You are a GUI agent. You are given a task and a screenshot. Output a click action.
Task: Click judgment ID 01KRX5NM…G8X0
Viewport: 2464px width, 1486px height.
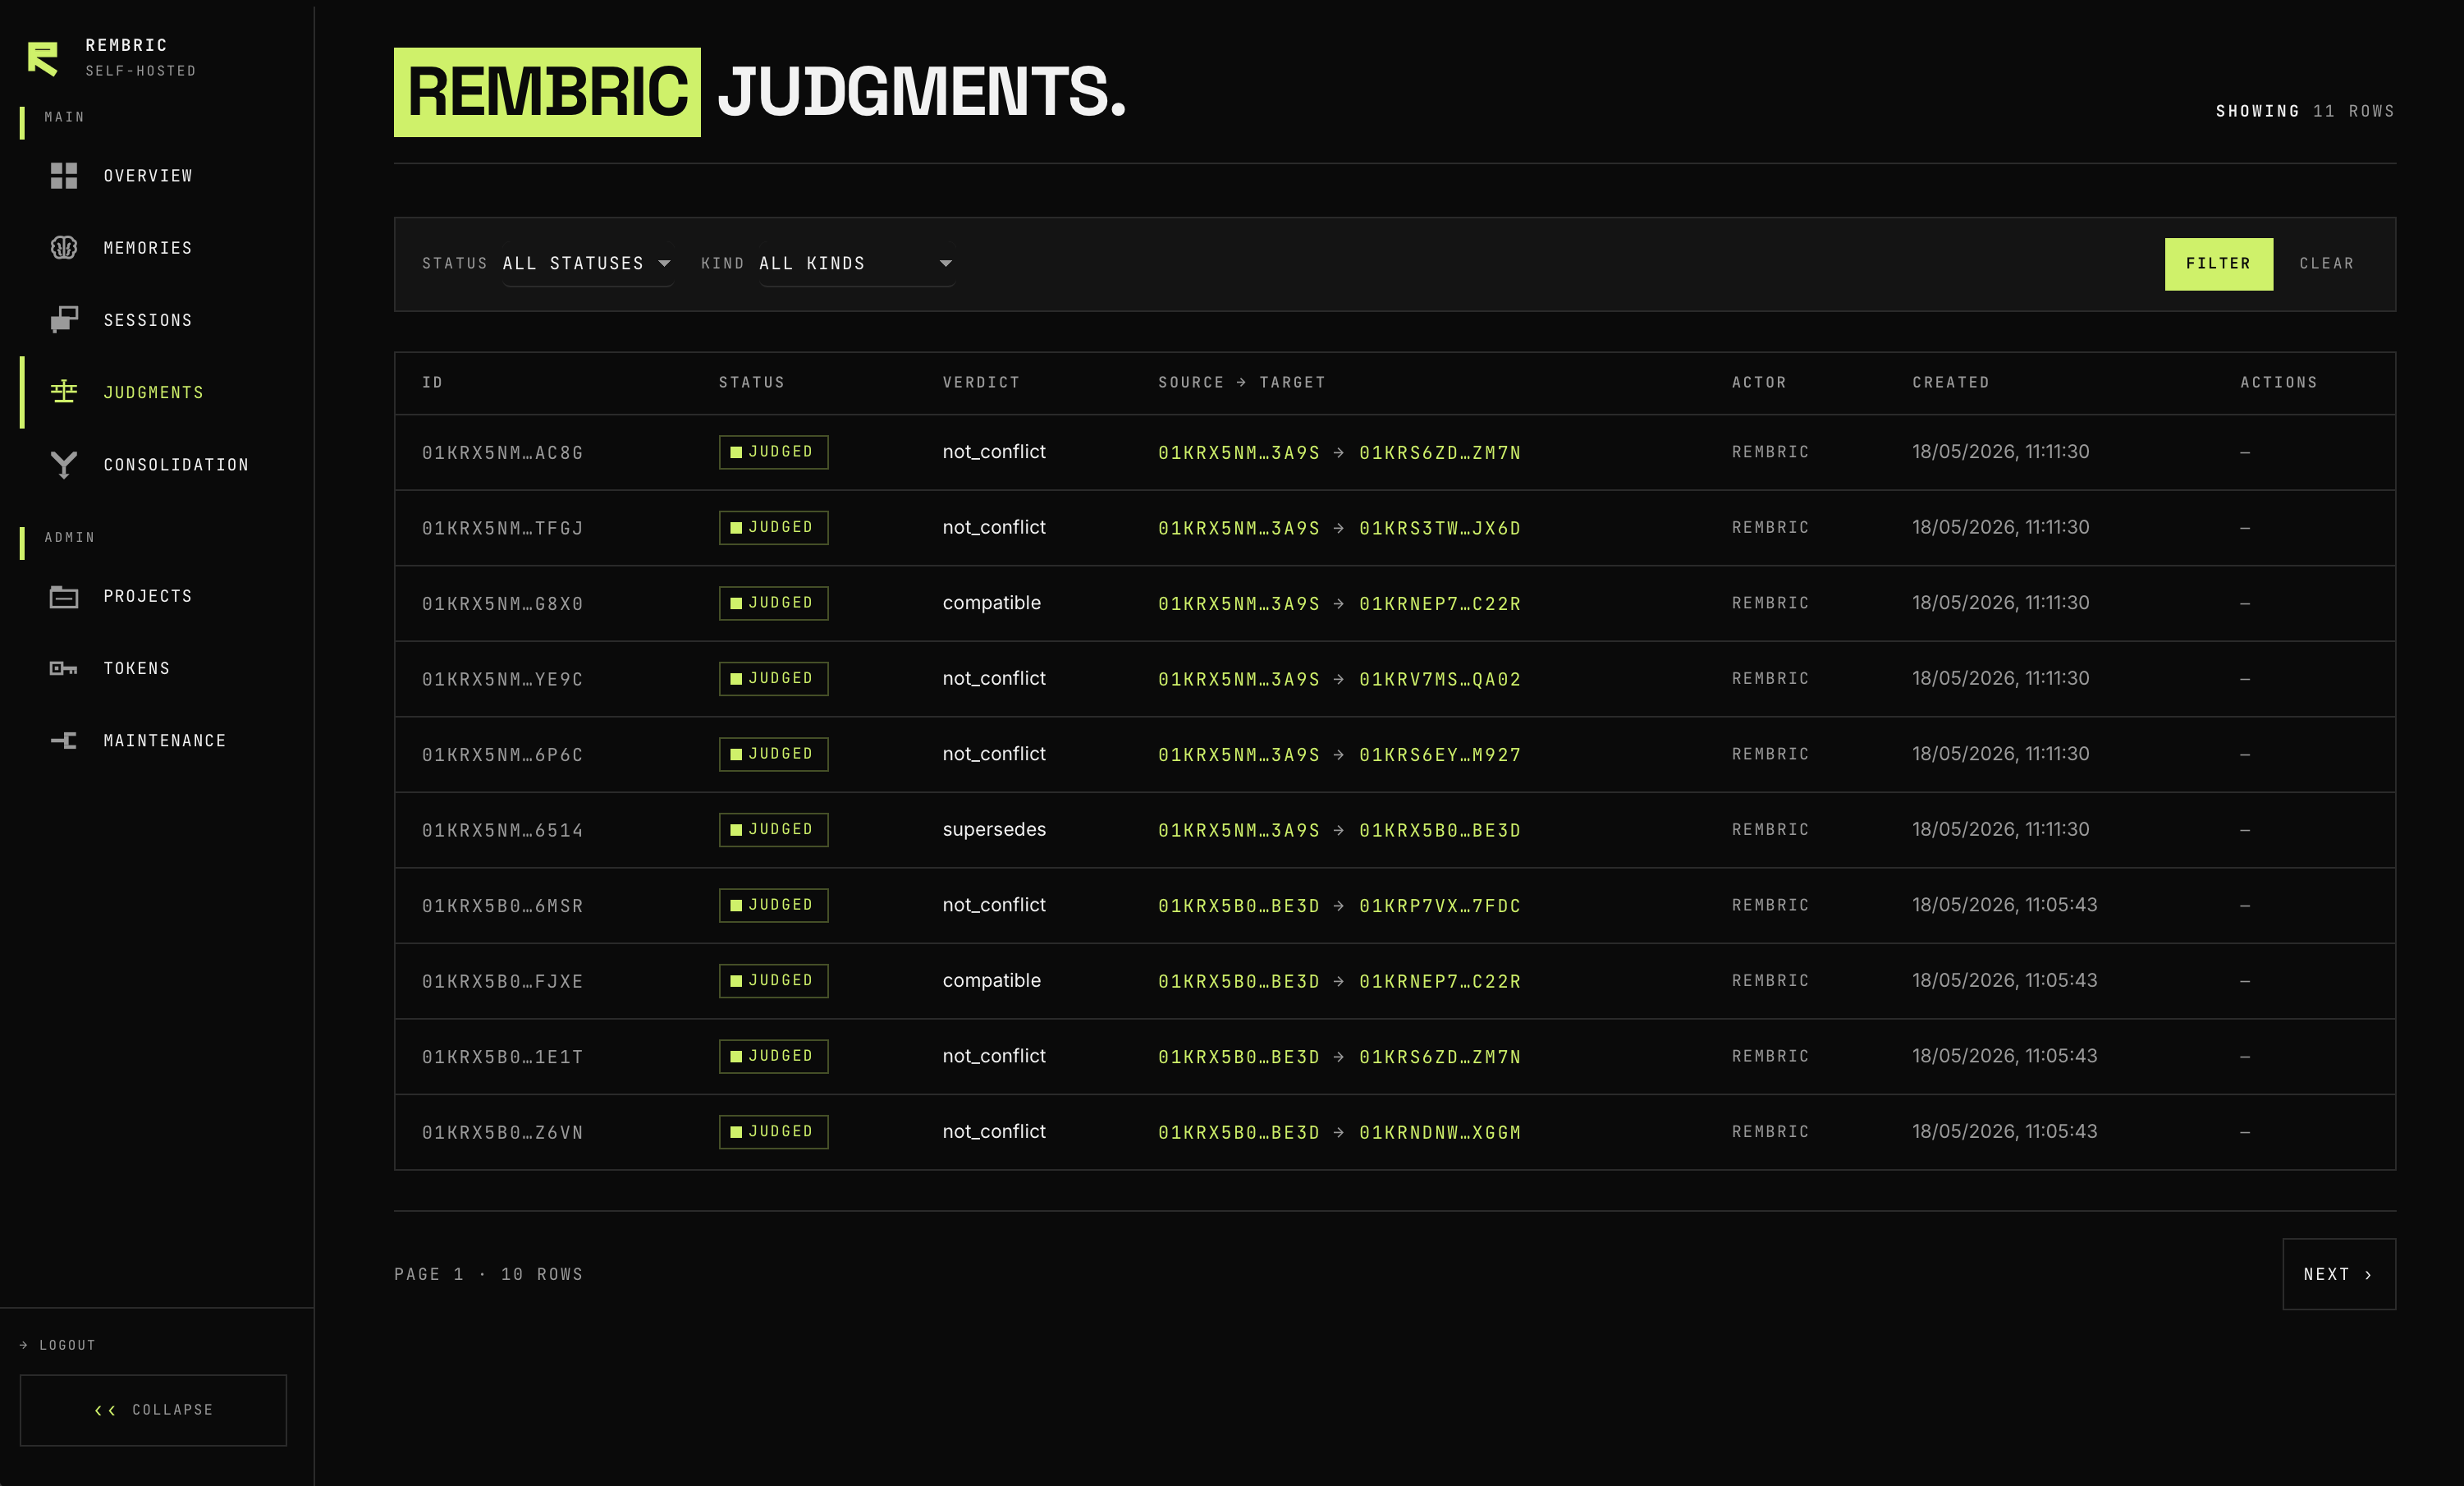503,604
